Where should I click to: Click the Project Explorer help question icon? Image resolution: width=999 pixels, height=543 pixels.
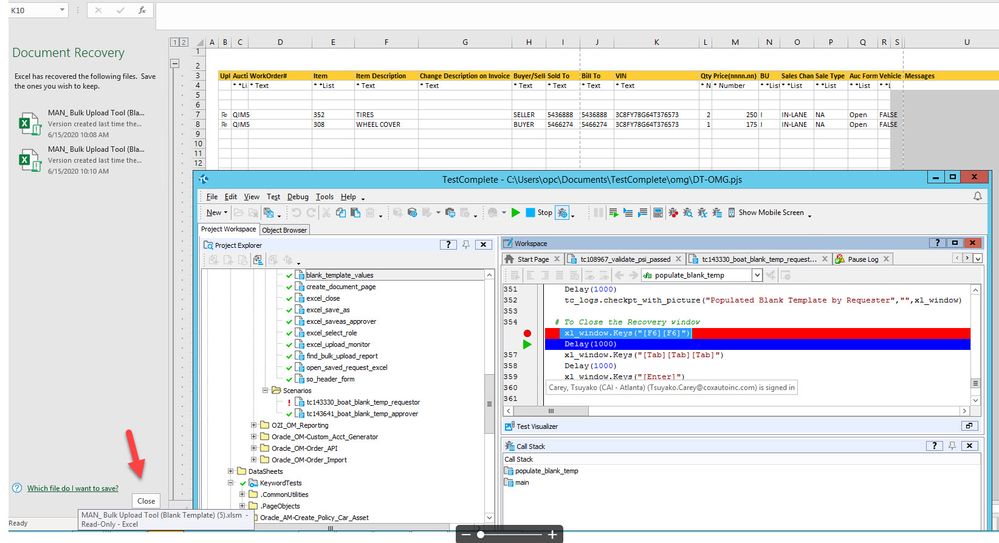[x=448, y=244]
